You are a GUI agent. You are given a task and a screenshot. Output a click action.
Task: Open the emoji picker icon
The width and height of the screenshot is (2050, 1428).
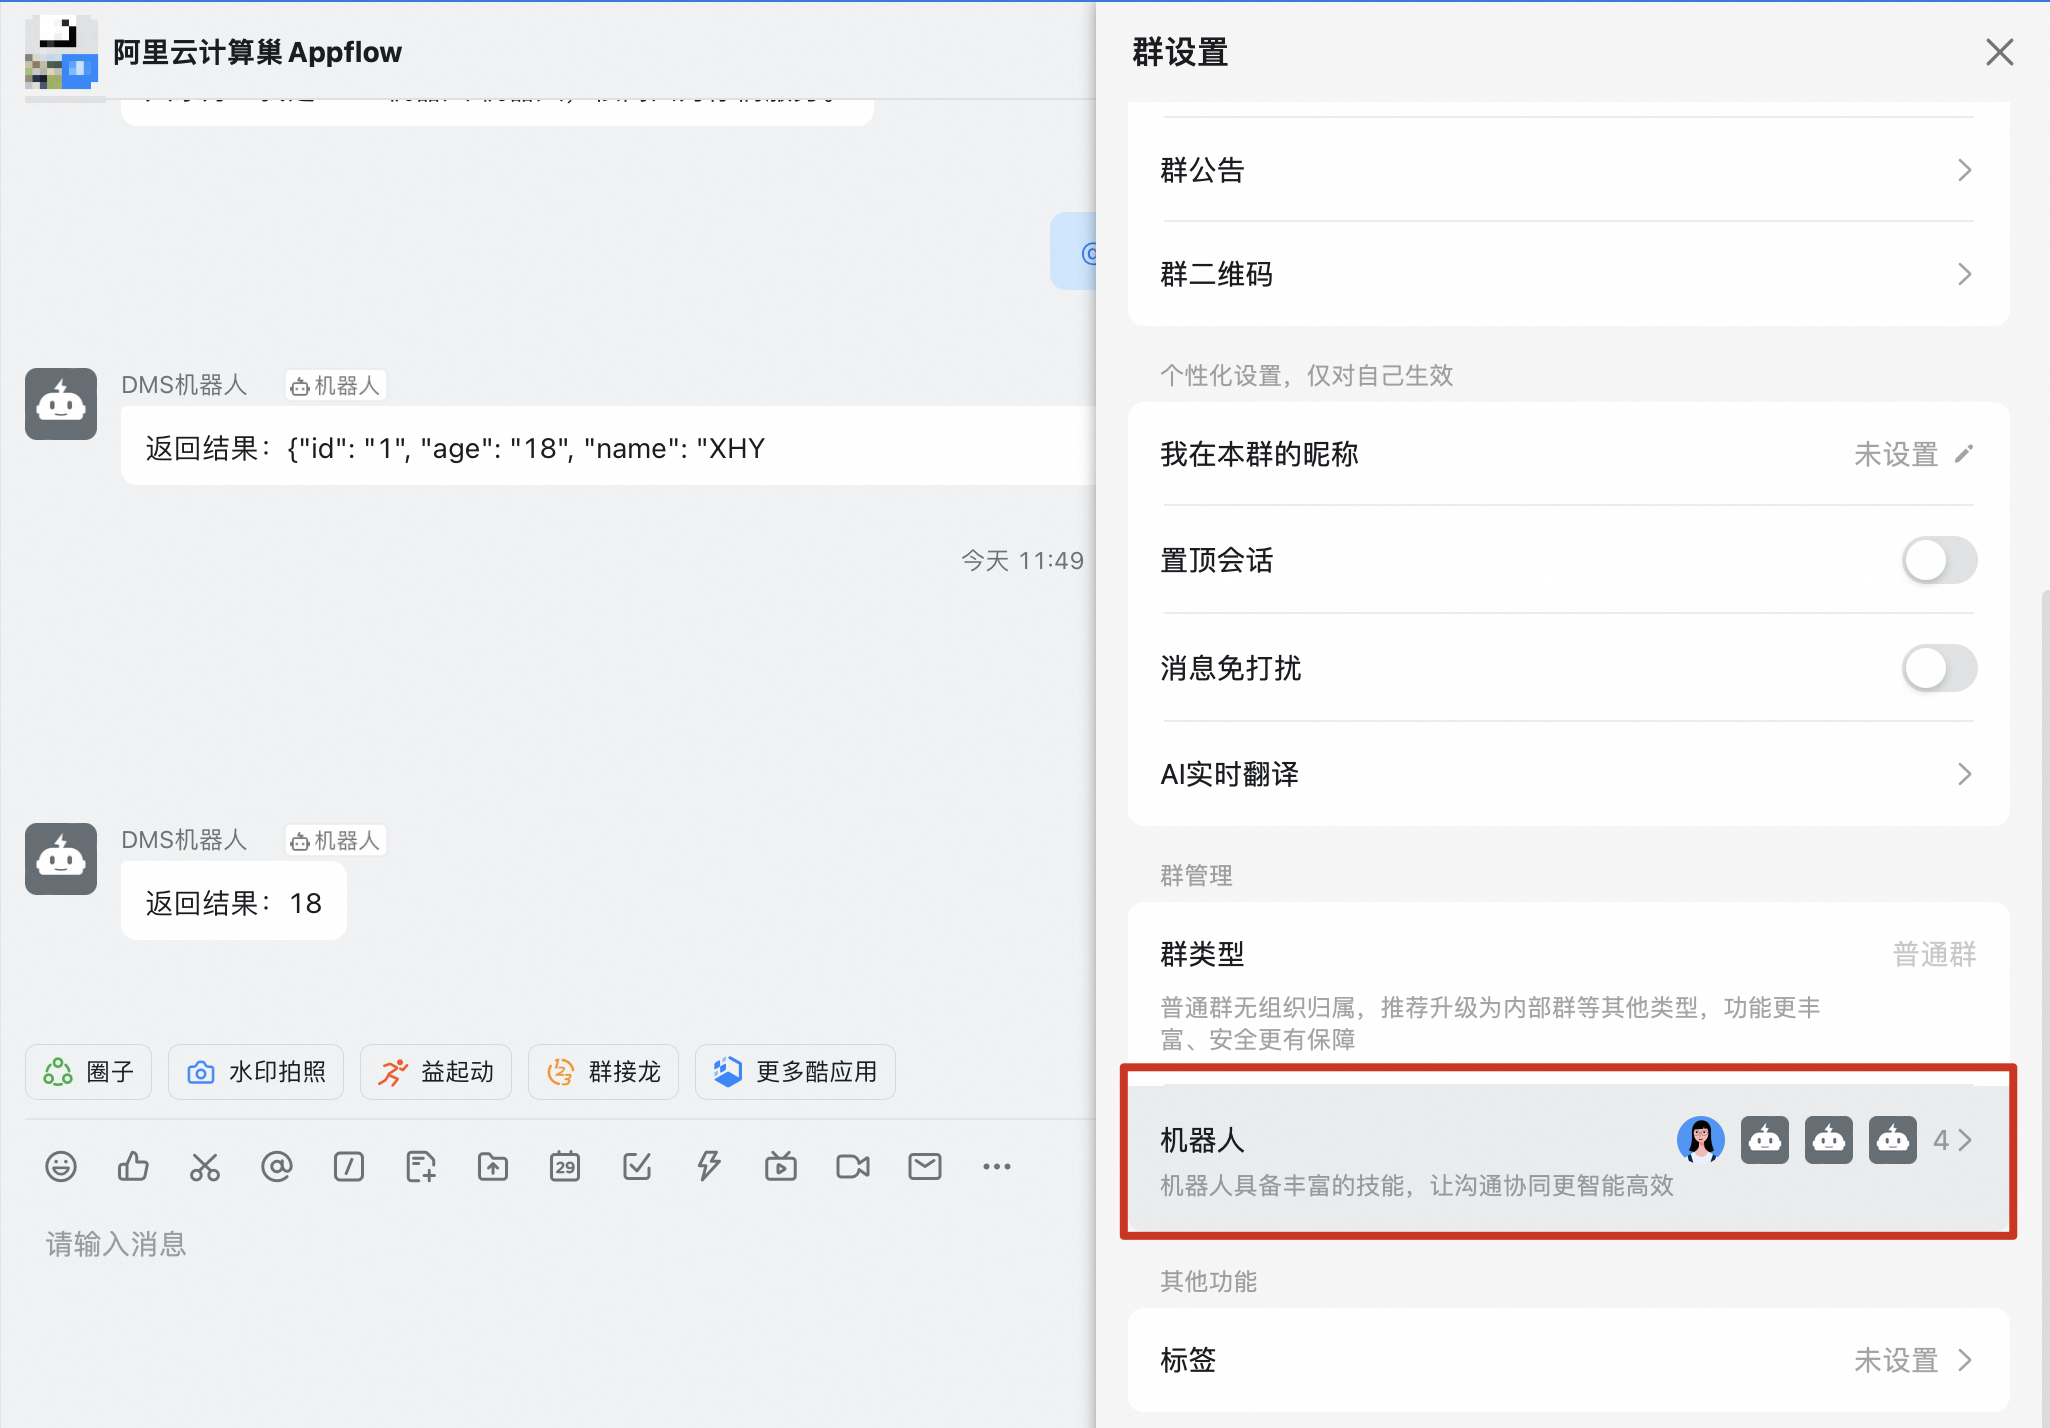pos(61,1166)
